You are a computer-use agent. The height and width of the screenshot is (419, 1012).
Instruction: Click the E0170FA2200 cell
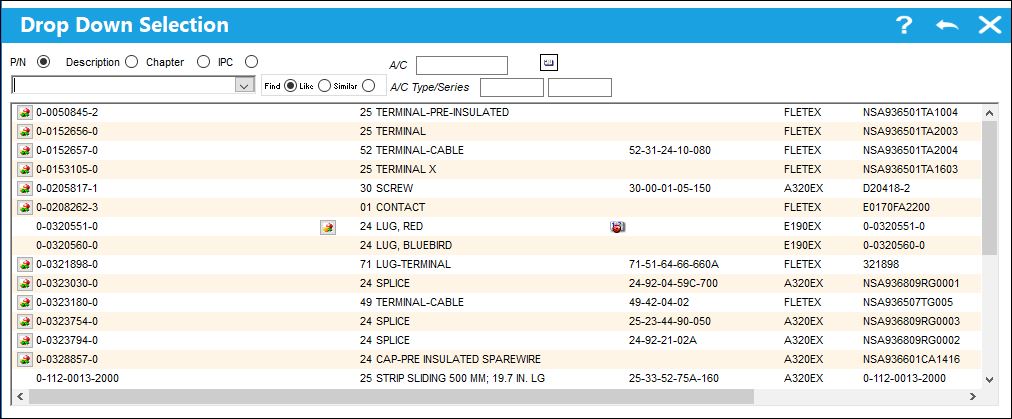click(896, 207)
